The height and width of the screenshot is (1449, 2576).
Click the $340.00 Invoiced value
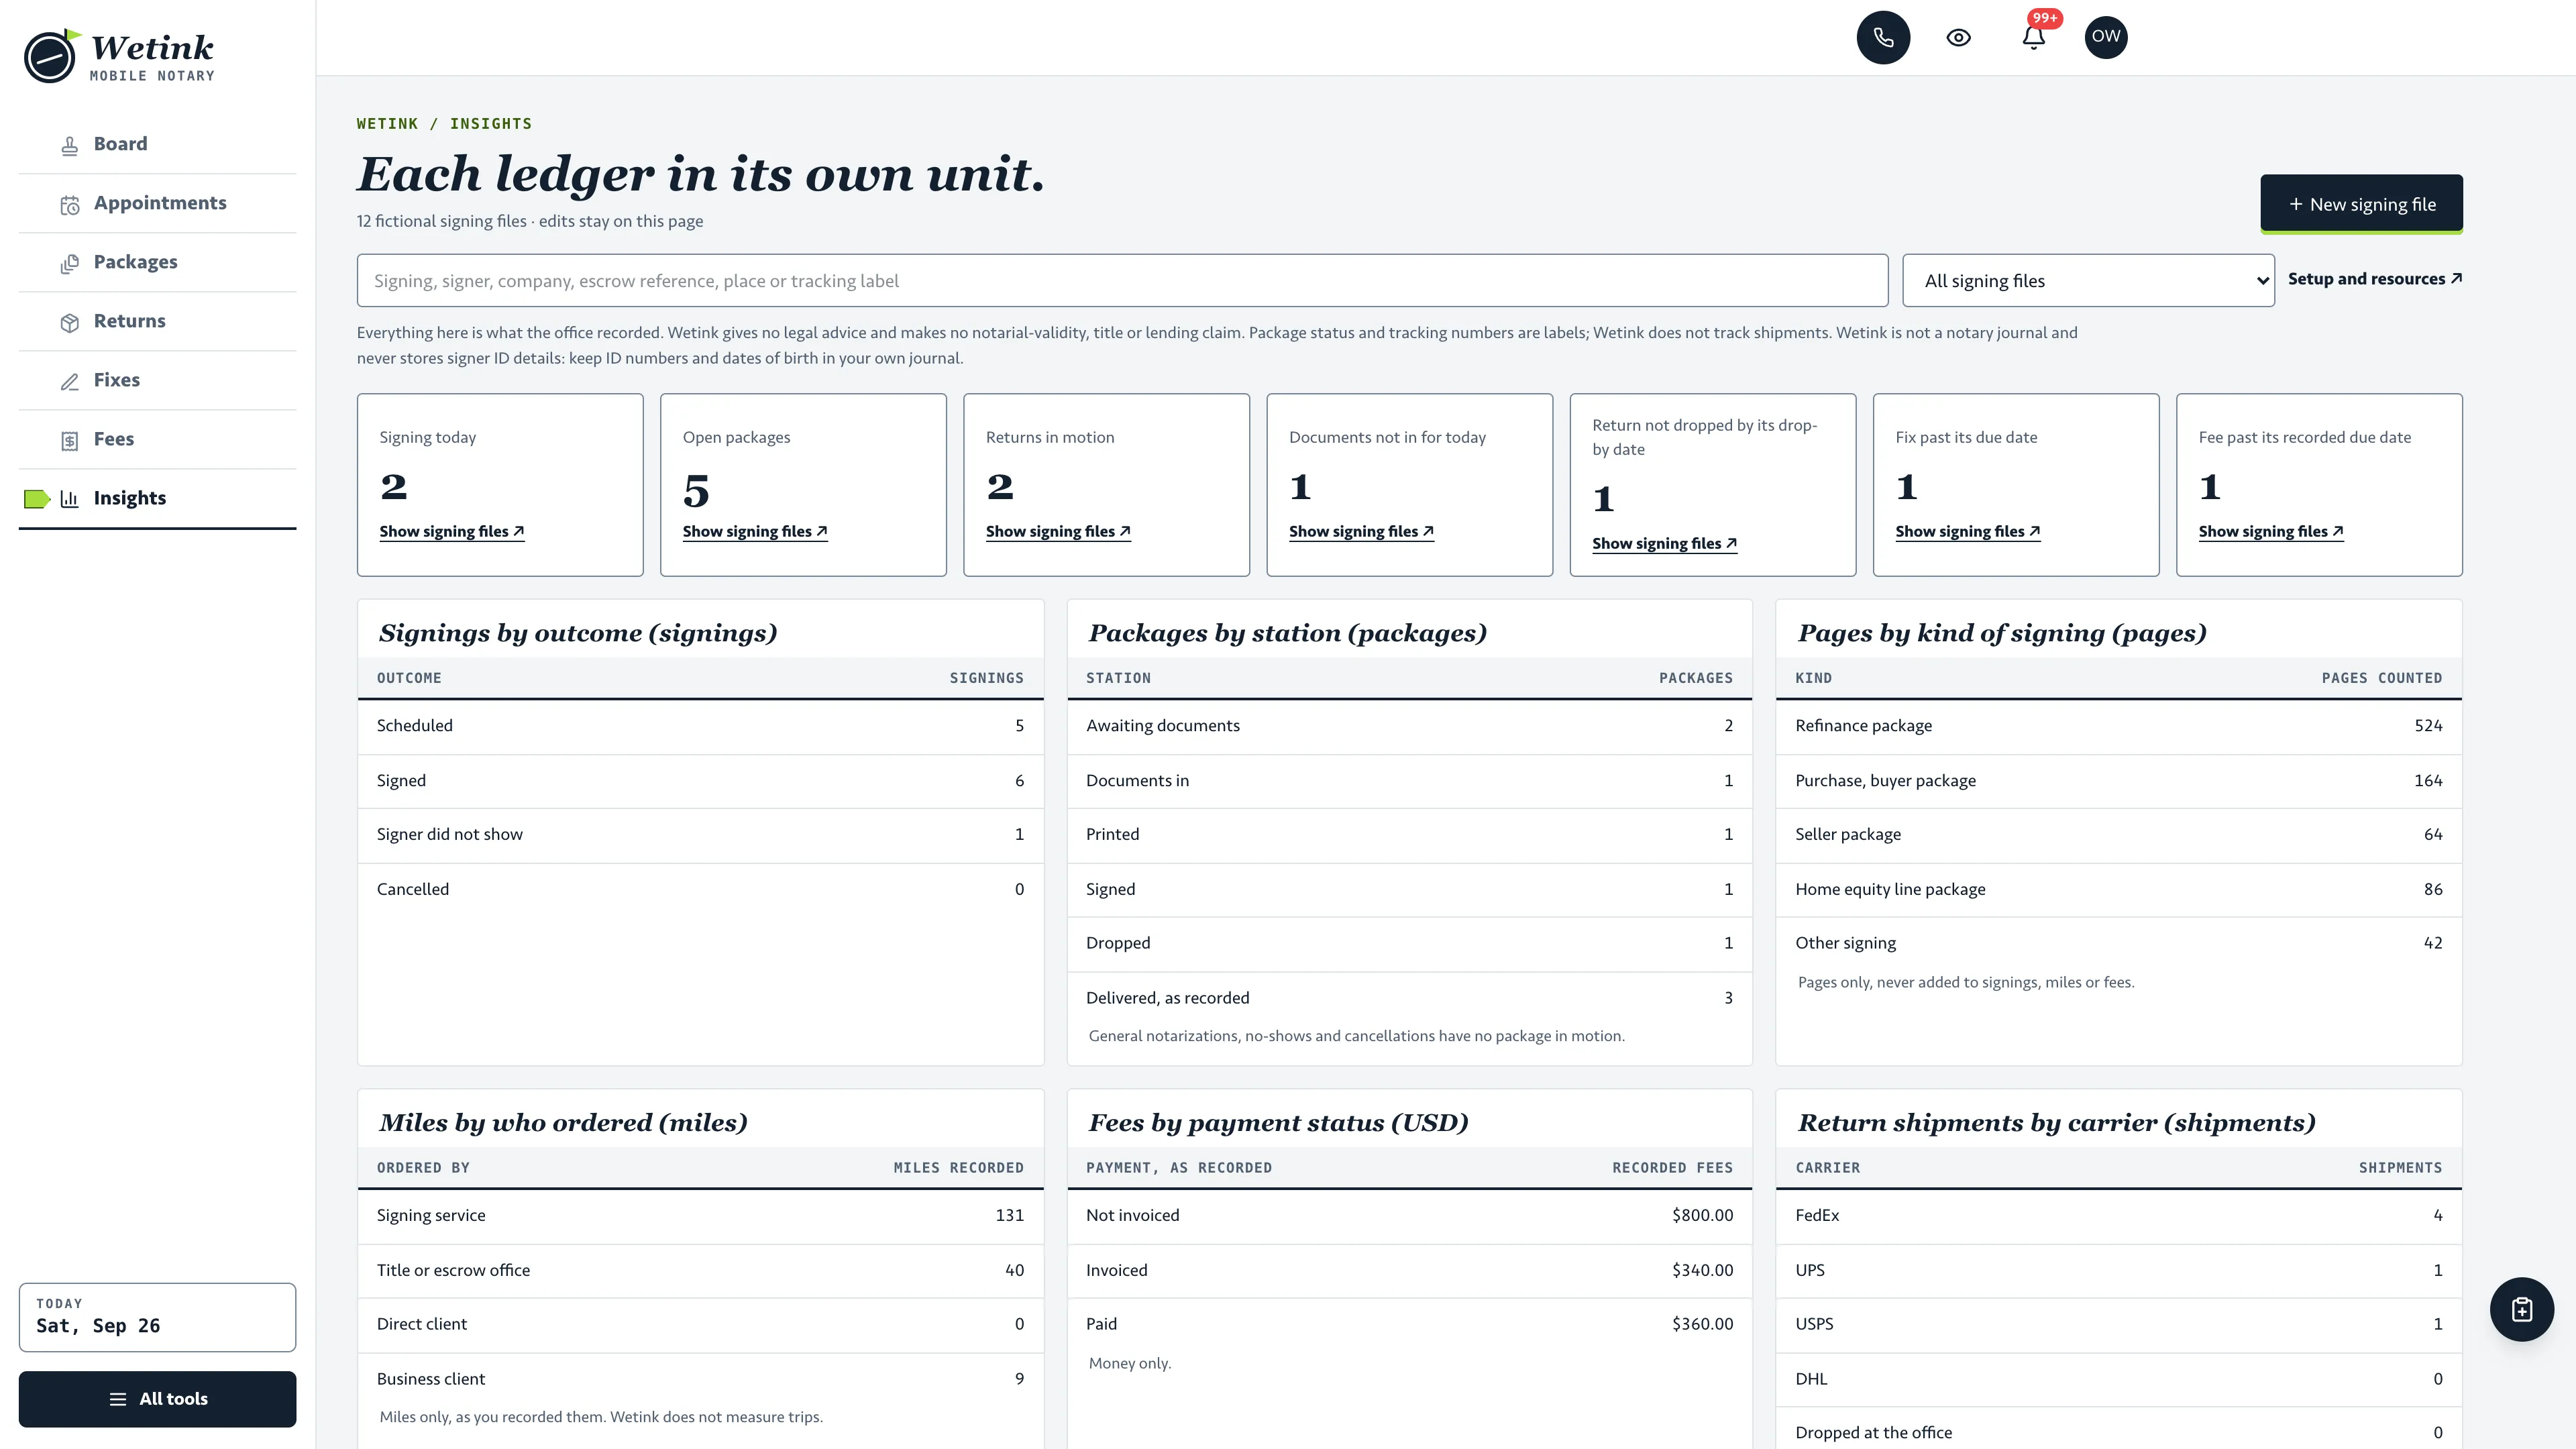pyautogui.click(x=1702, y=1271)
